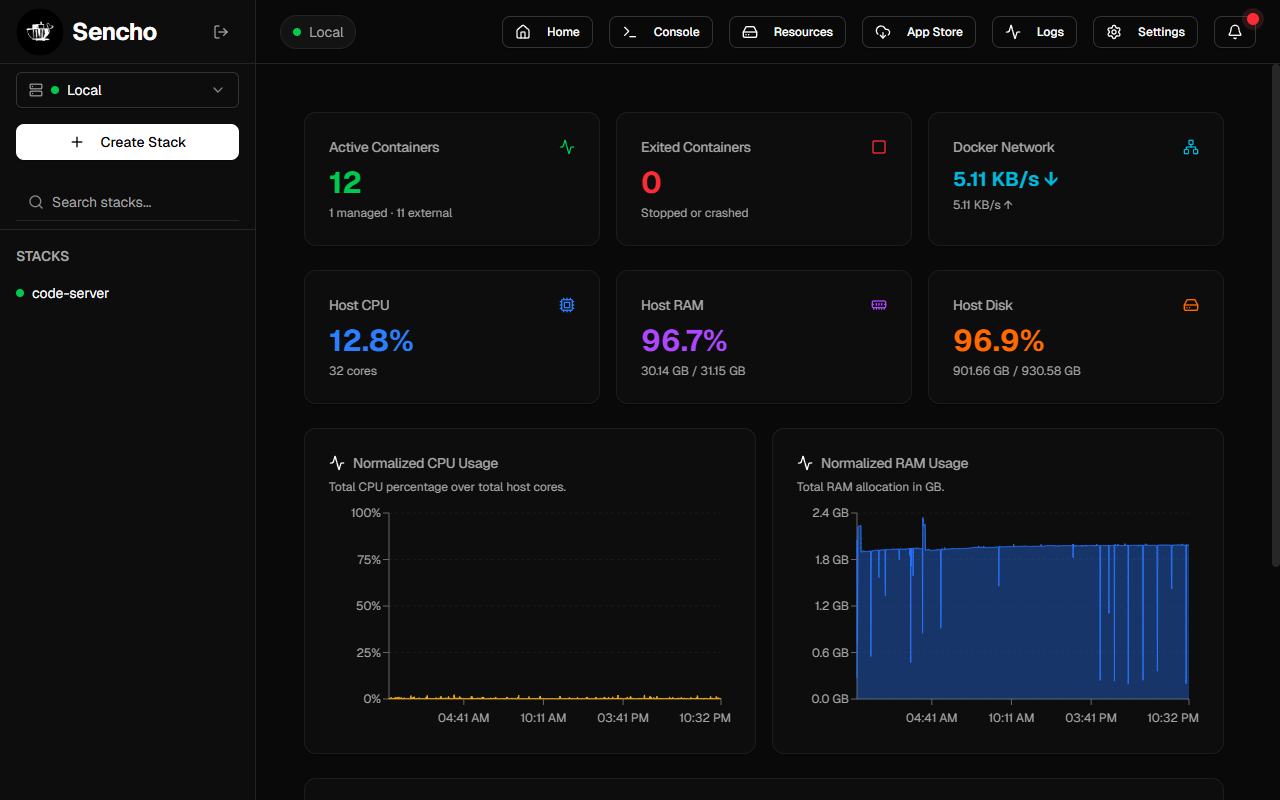Click the Local status pill in header
Viewport: 1280px width, 800px height.
pos(318,32)
